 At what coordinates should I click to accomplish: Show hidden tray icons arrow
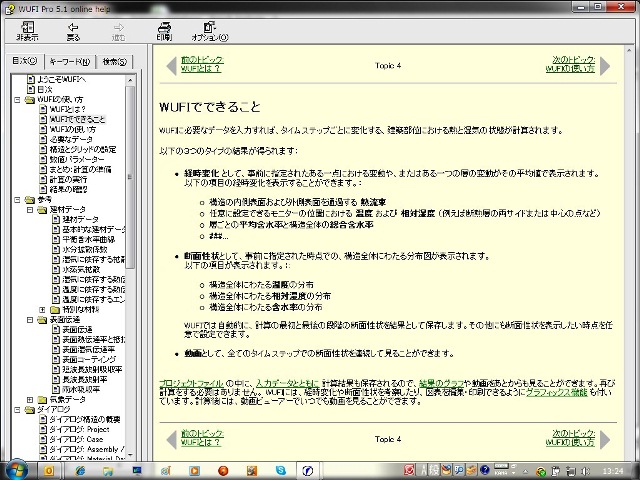coord(525,471)
